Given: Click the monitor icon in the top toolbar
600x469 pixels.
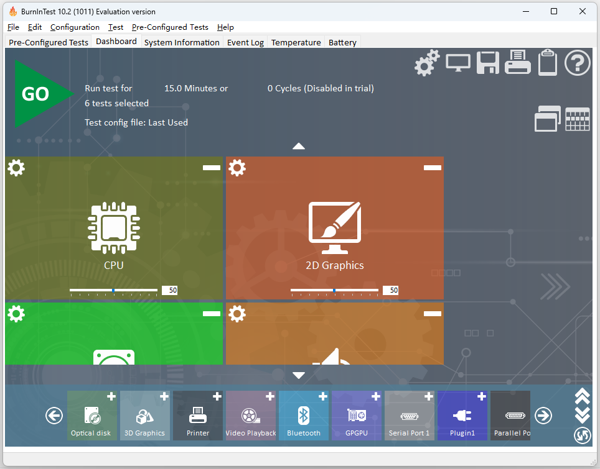Looking at the screenshot, I should tap(458, 63).
